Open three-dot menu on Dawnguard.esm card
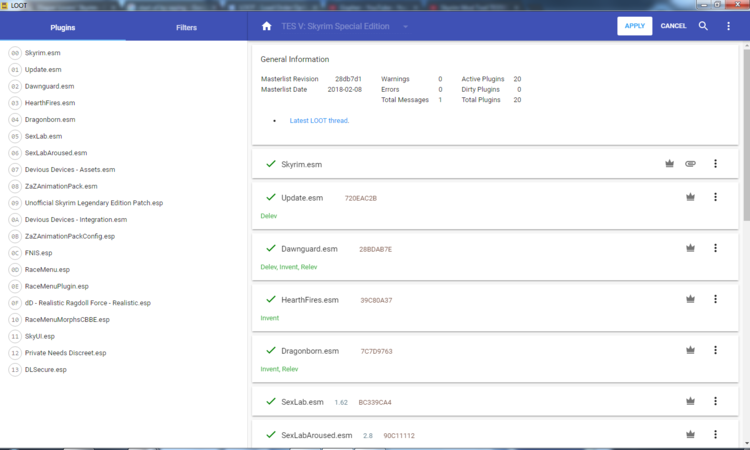The width and height of the screenshot is (750, 450). pos(715,248)
